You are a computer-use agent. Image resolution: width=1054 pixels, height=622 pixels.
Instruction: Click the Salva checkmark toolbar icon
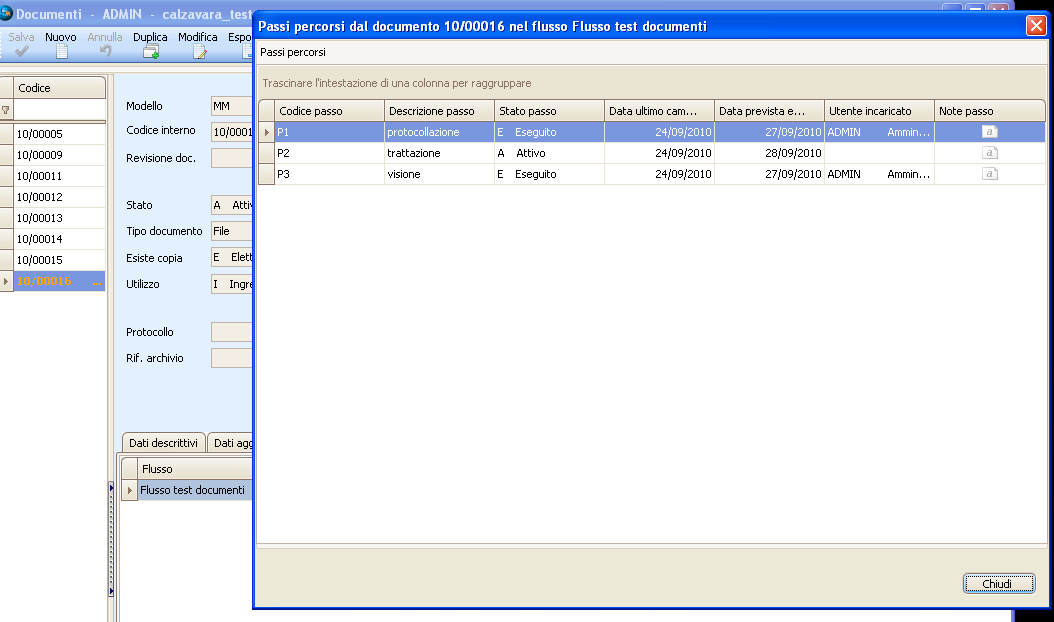(x=21, y=51)
